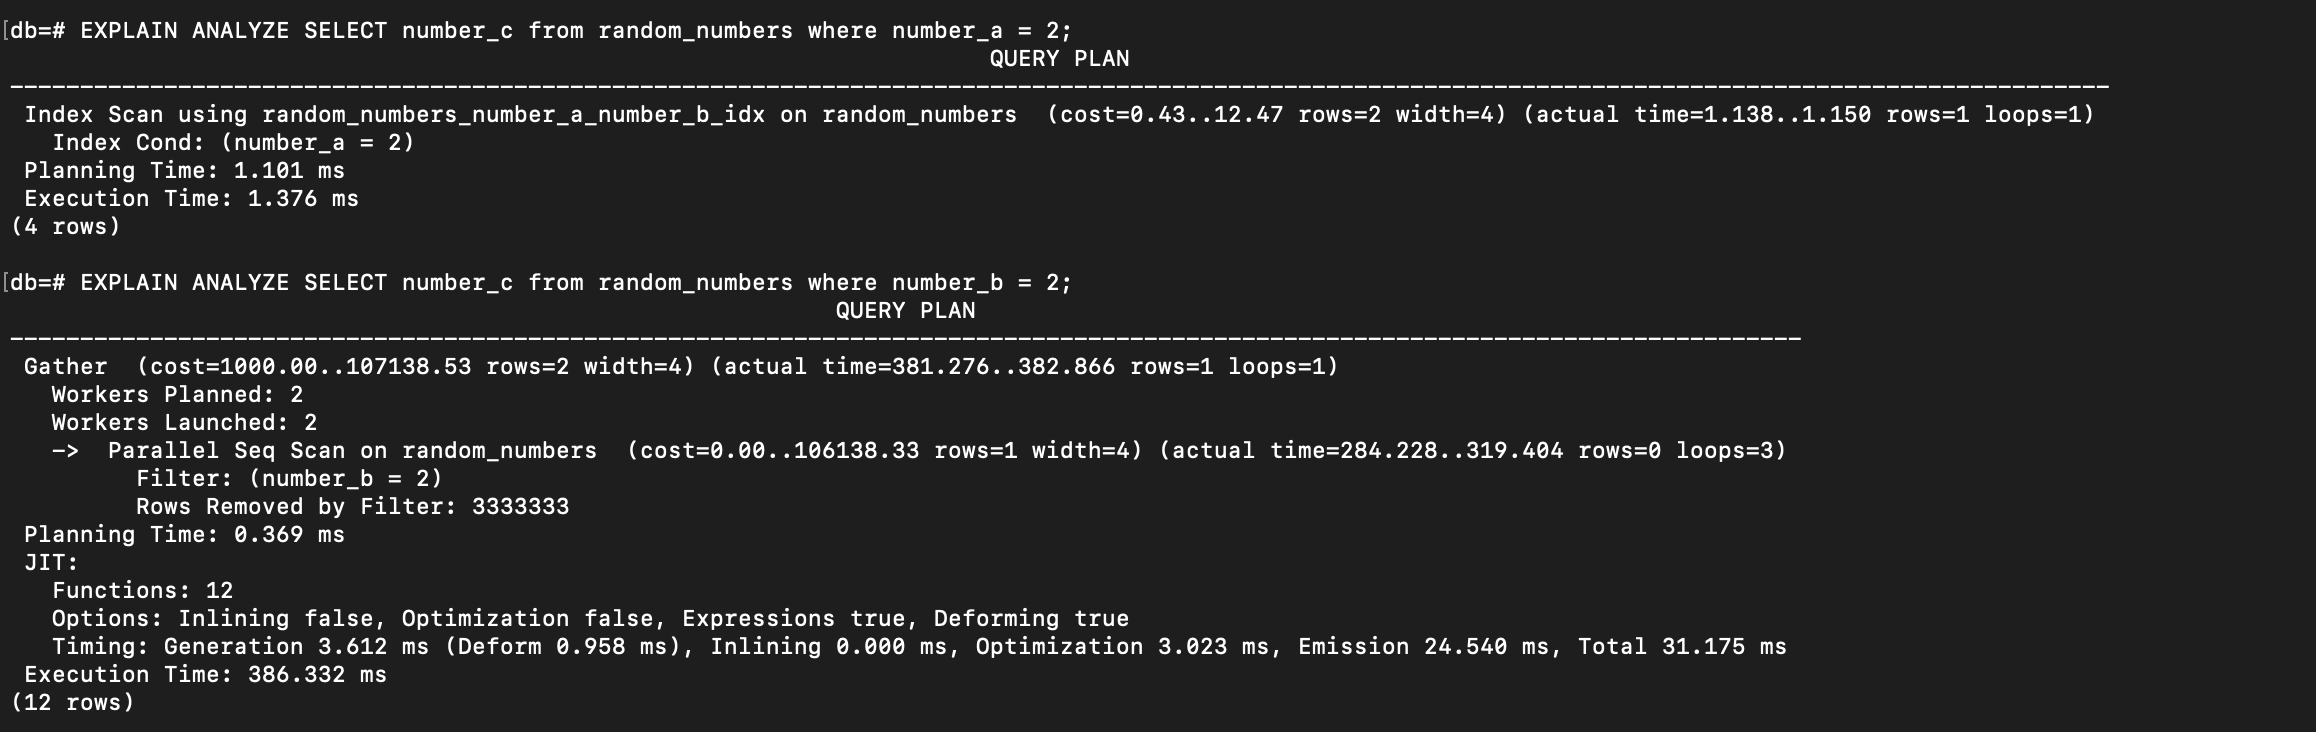Click the Index Scan using random_numbers_number_a_number_b_idx line
Viewport: 2316px width, 732px height.
(1059, 115)
